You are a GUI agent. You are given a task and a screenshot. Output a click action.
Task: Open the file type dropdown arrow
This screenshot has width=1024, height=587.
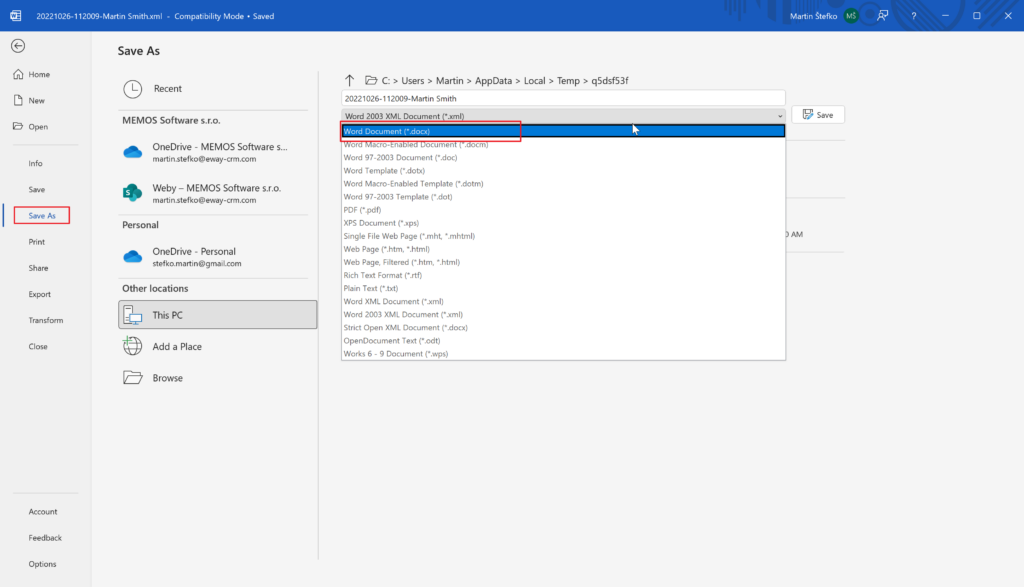pyautogui.click(x=779, y=116)
